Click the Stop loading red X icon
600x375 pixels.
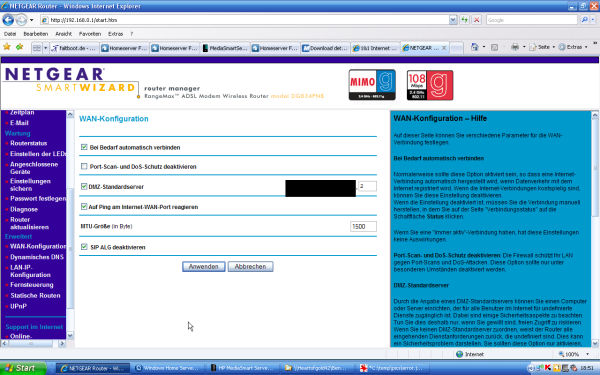click(x=476, y=20)
